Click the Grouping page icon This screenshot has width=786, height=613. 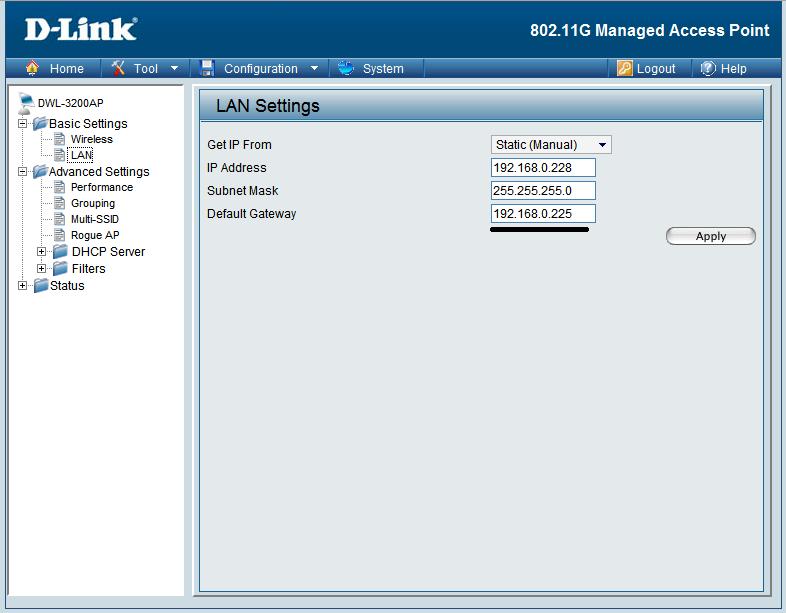click(x=59, y=203)
